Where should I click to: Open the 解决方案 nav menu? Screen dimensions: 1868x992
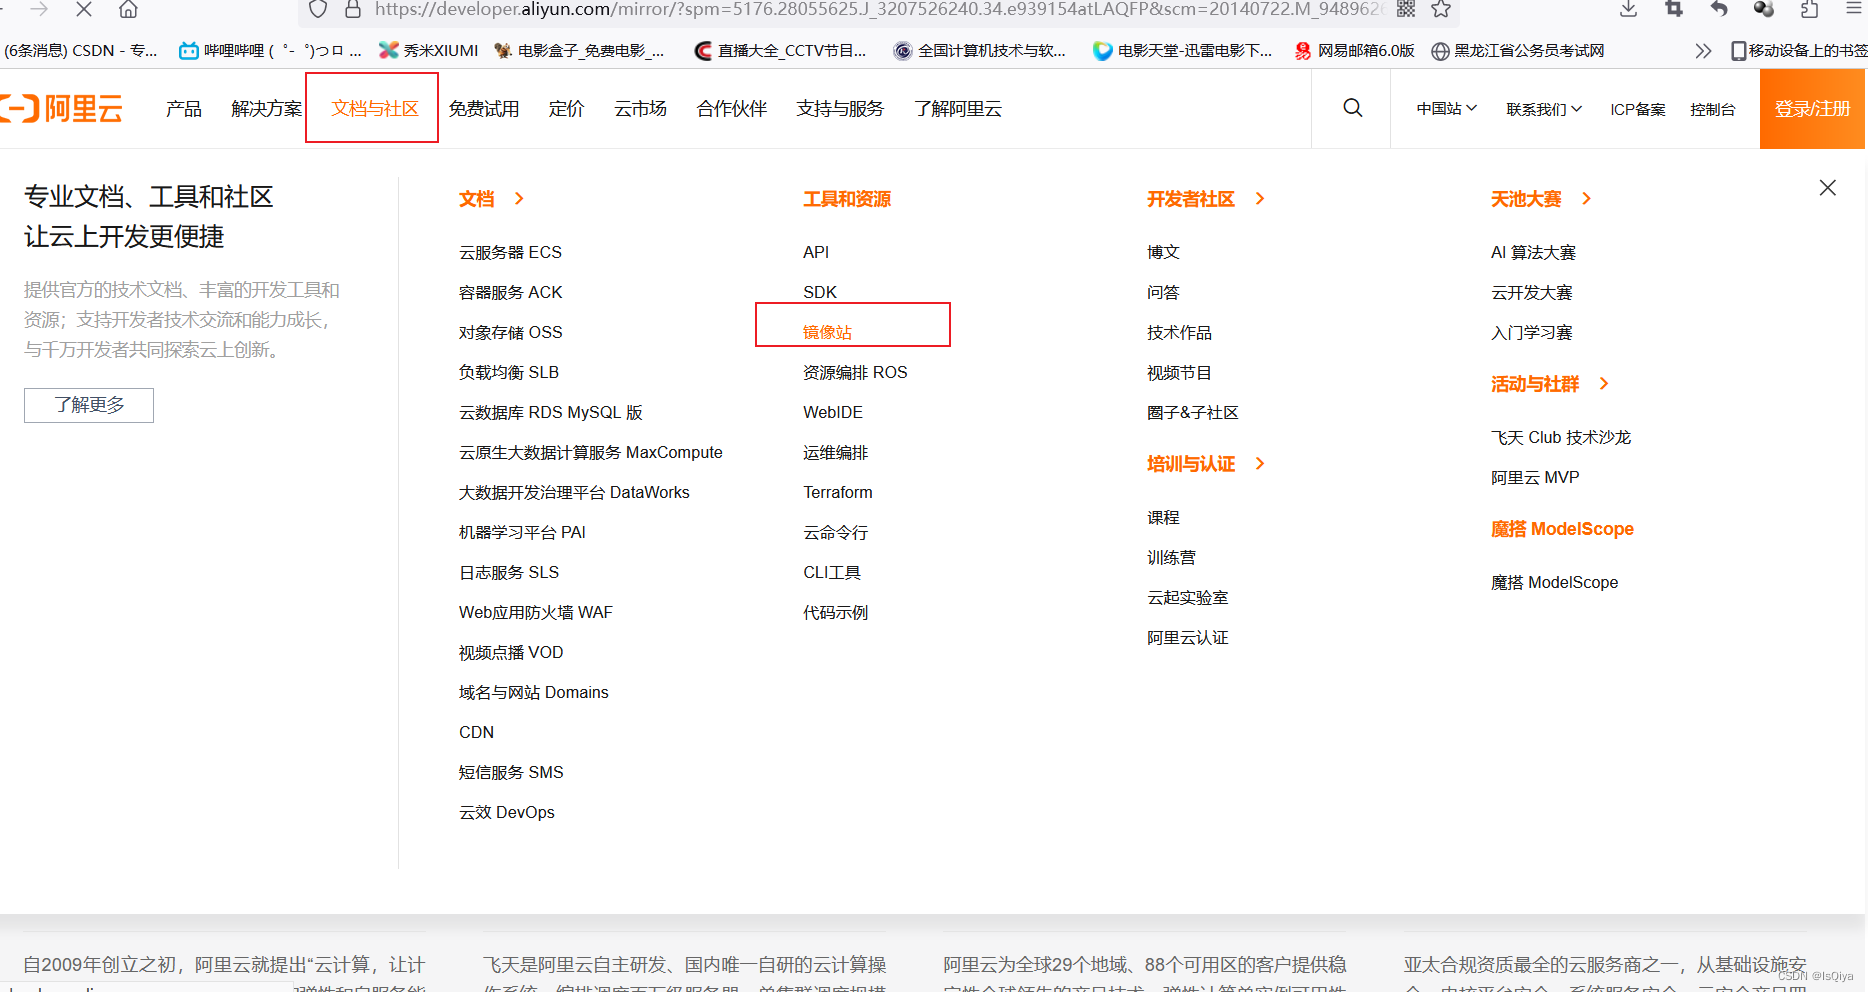click(x=266, y=109)
